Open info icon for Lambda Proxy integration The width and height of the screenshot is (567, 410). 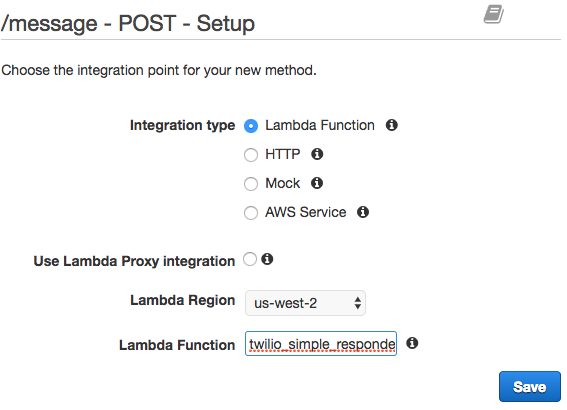click(267, 259)
